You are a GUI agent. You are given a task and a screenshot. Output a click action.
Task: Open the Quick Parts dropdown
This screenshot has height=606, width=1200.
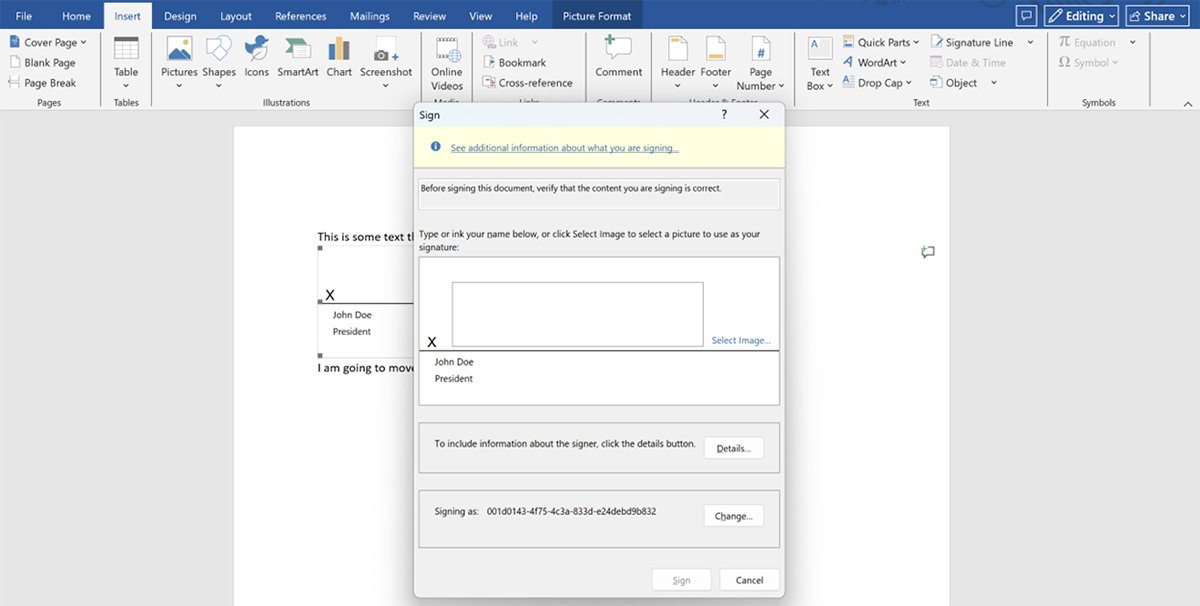click(x=882, y=43)
